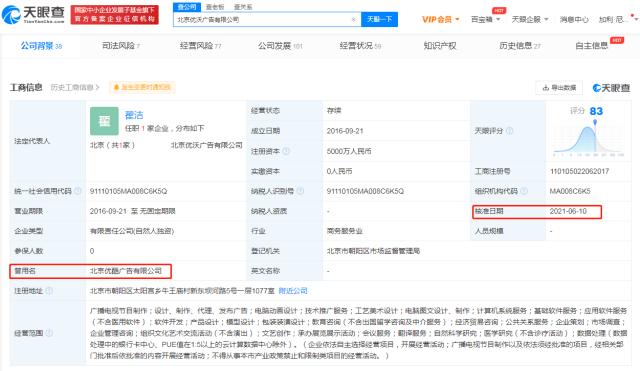The width and height of the screenshot is (640, 371).
Task: Select the credit code 91110105MA008C6K5Q under 统一社会信用代码
Action: 129,191
